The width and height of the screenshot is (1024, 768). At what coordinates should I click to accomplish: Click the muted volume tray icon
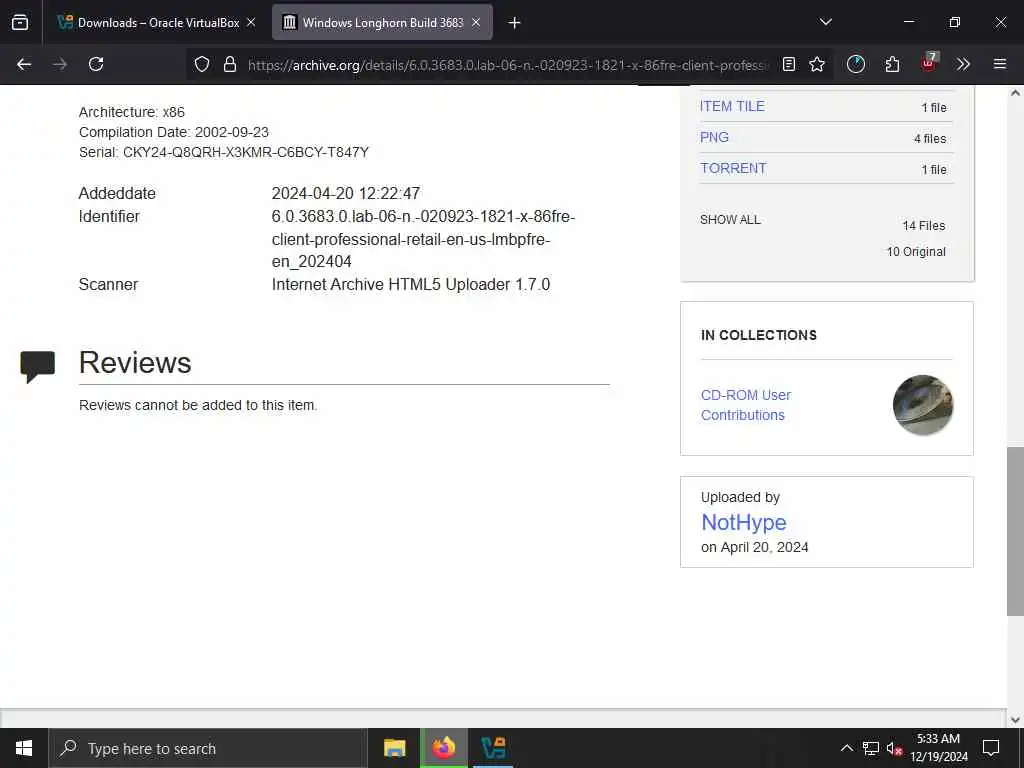(x=894, y=748)
